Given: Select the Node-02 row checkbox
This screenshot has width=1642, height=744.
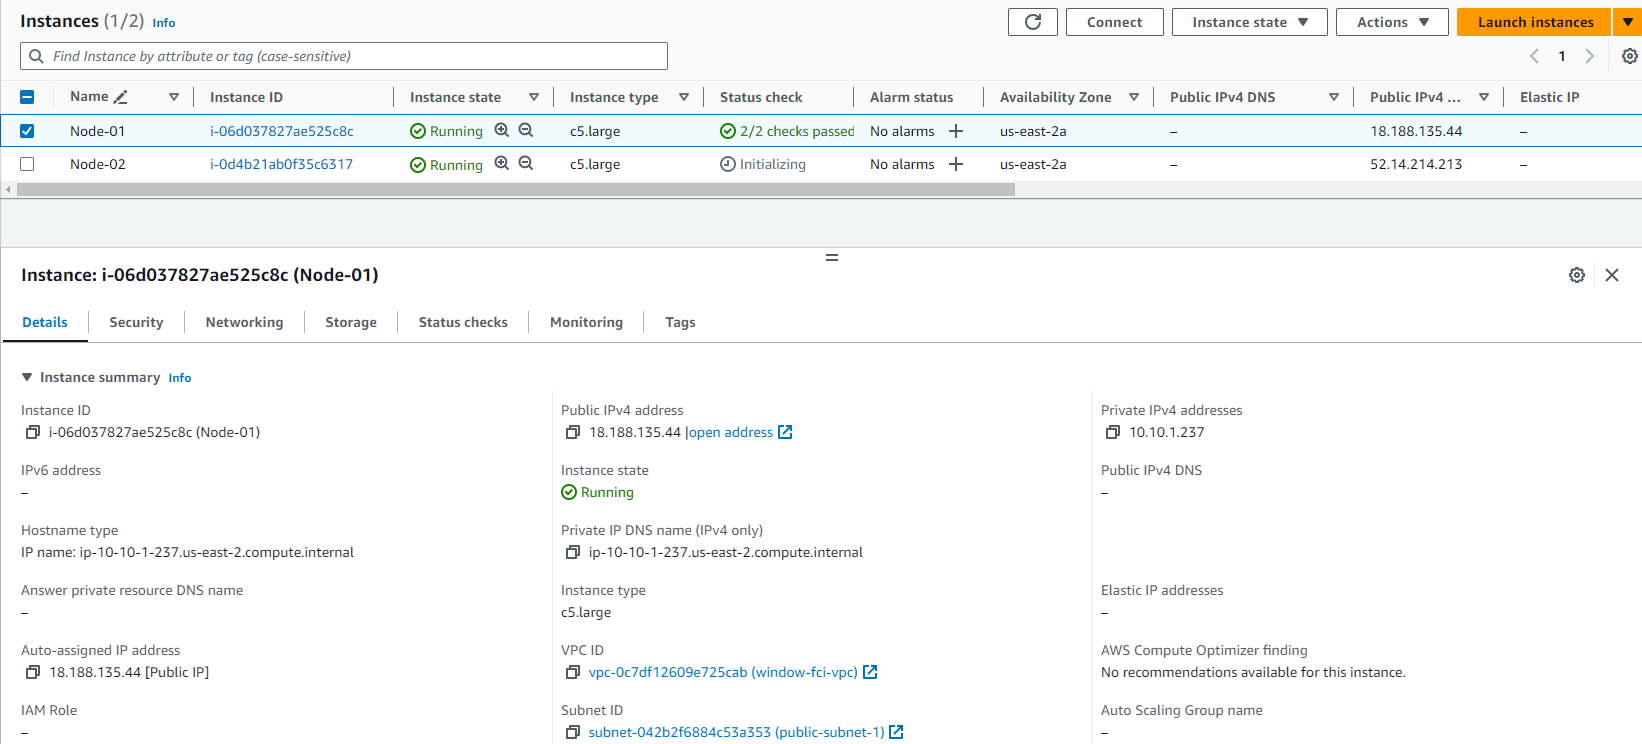Looking at the screenshot, I should [x=27, y=164].
